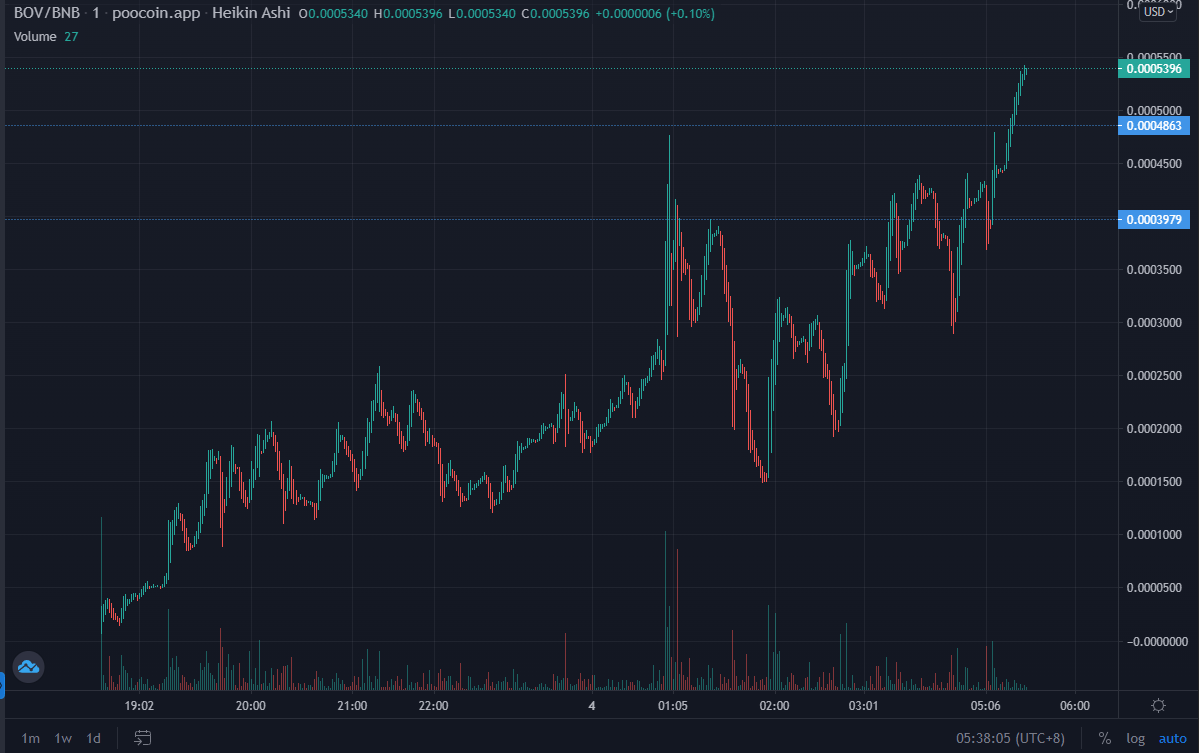Screen dimensions: 1199x753
Task: Click the 19:02 time axis label
Action: point(139,706)
